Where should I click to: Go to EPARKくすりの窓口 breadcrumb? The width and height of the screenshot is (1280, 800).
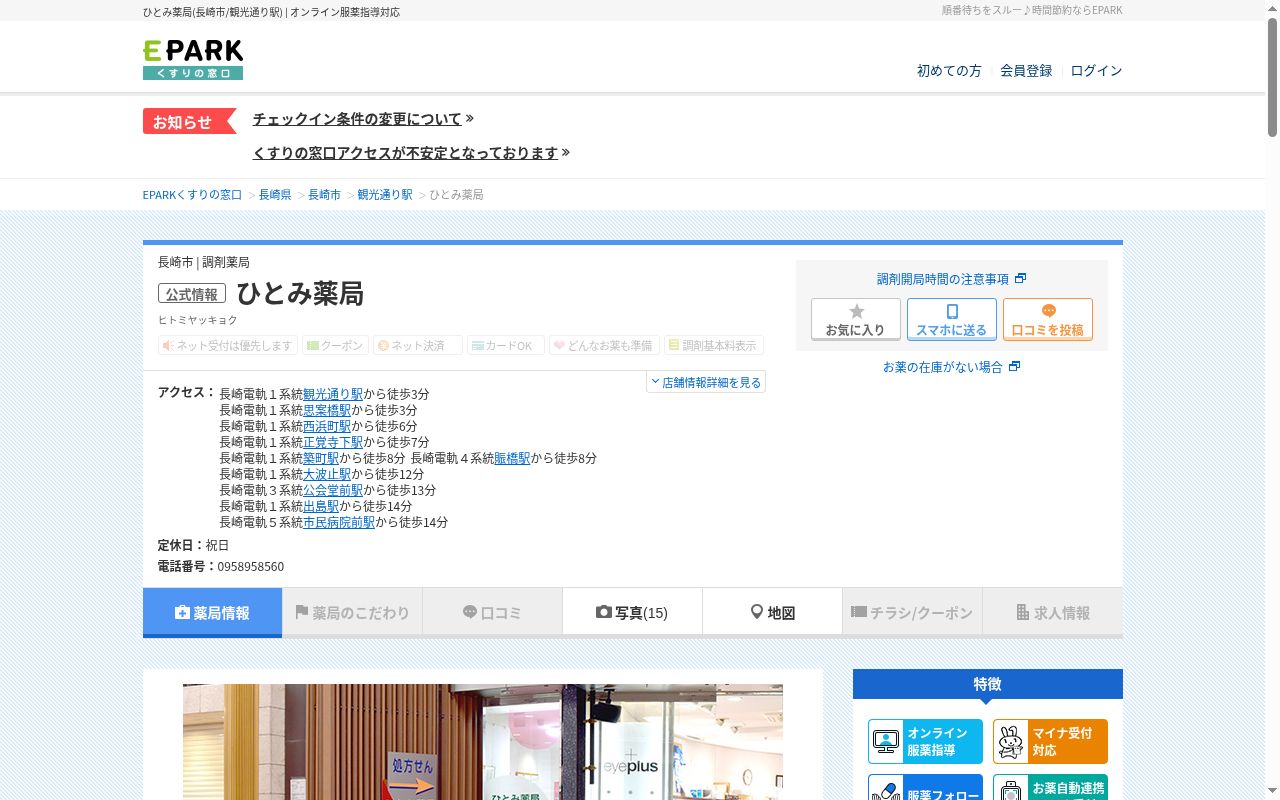(192, 195)
